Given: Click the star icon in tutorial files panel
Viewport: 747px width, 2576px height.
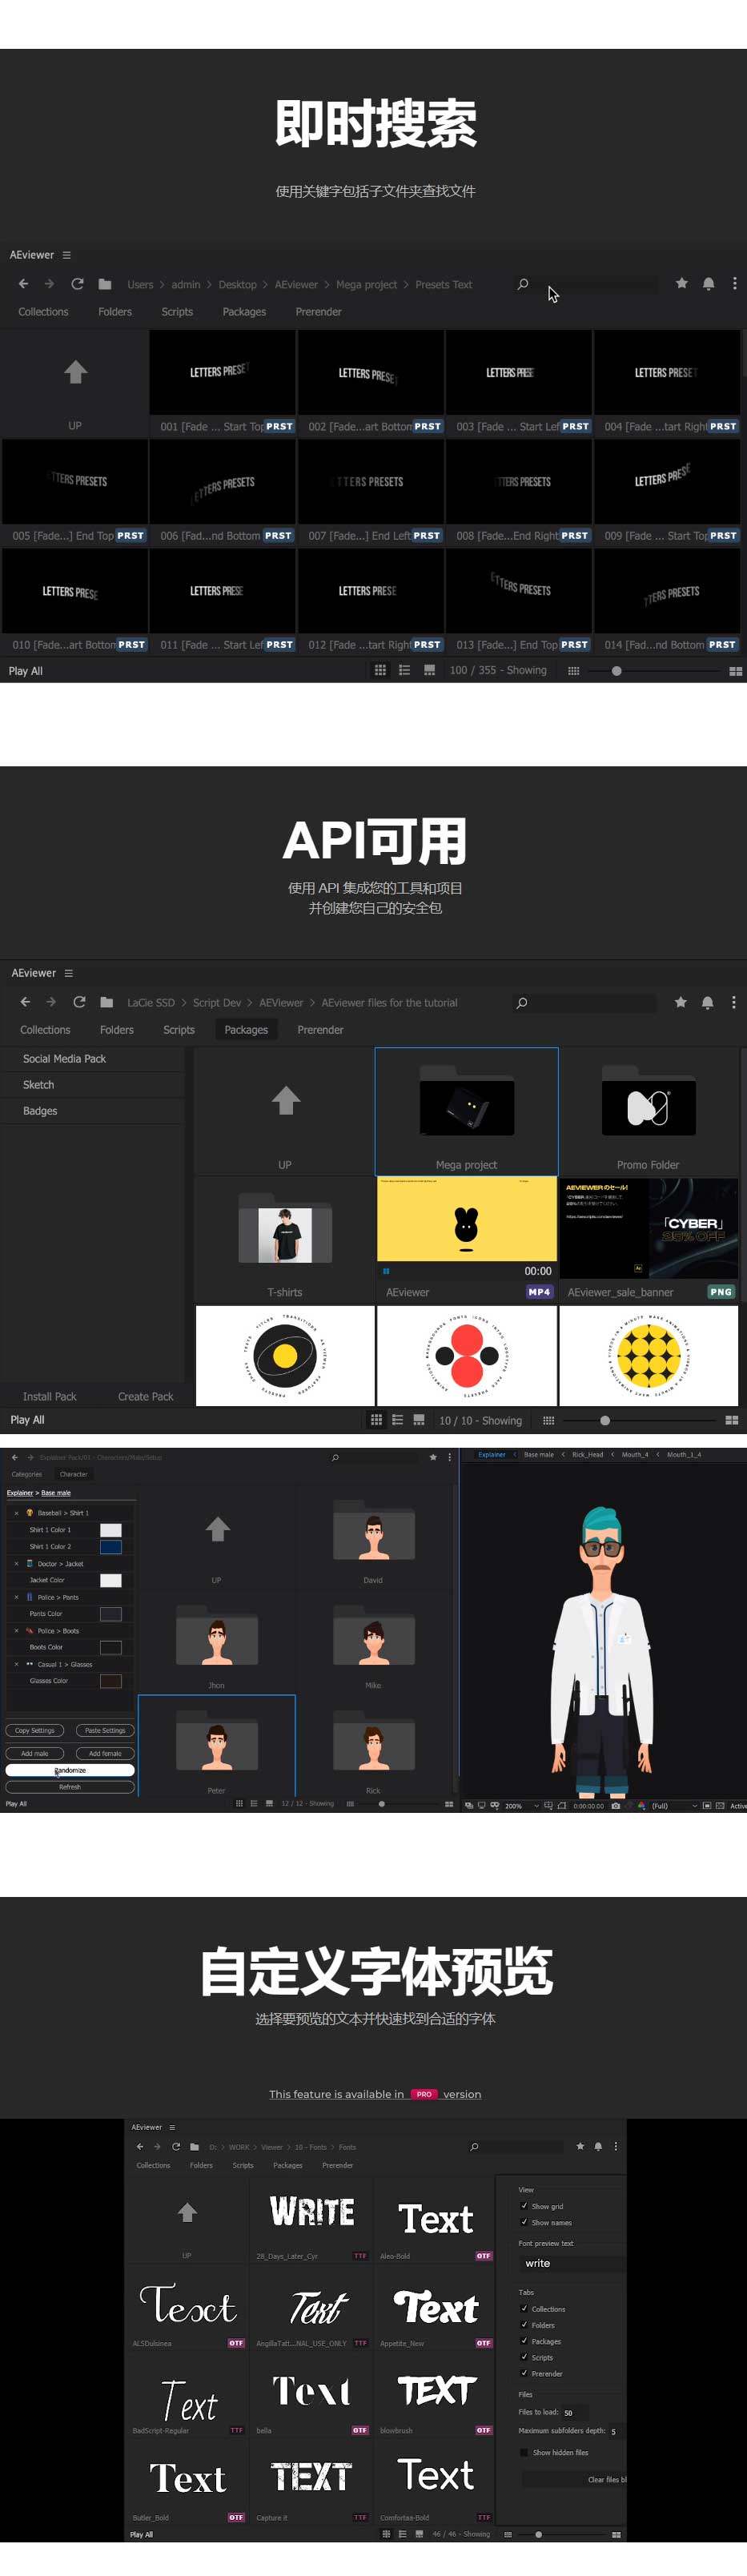Looking at the screenshot, I should (x=680, y=1001).
